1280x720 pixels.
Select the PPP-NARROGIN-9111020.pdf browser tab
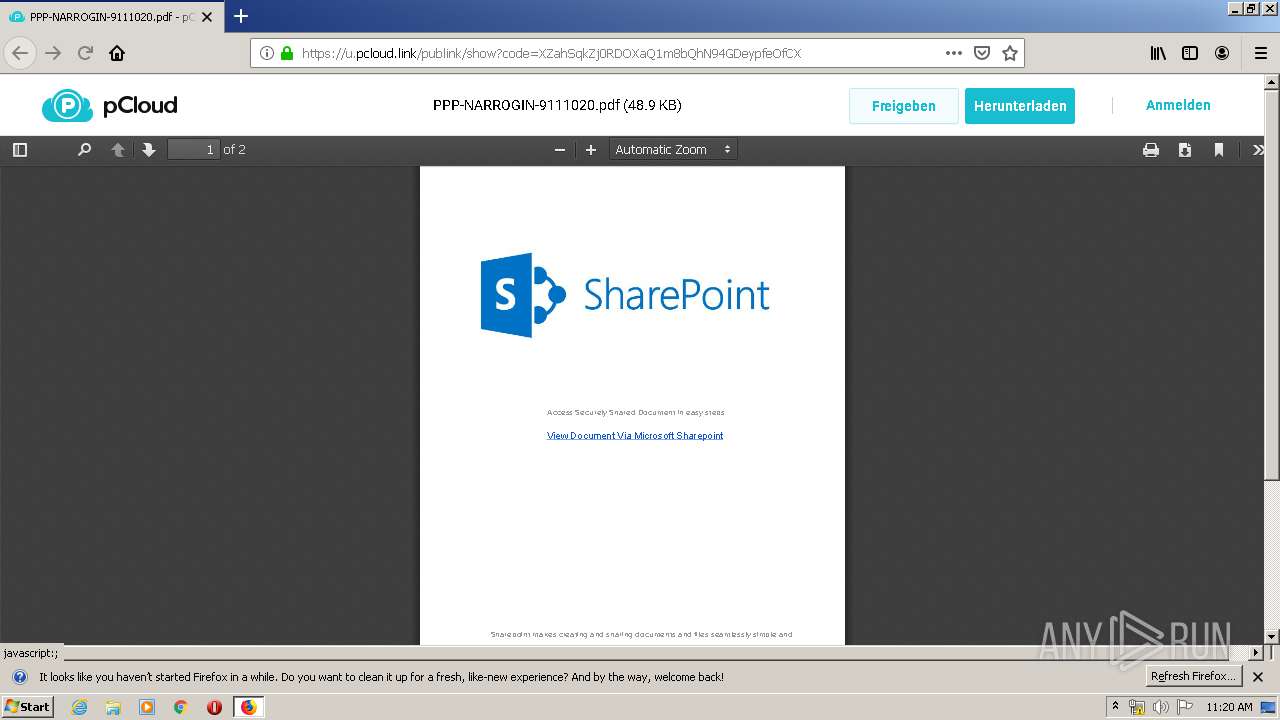[x=110, y=17]
